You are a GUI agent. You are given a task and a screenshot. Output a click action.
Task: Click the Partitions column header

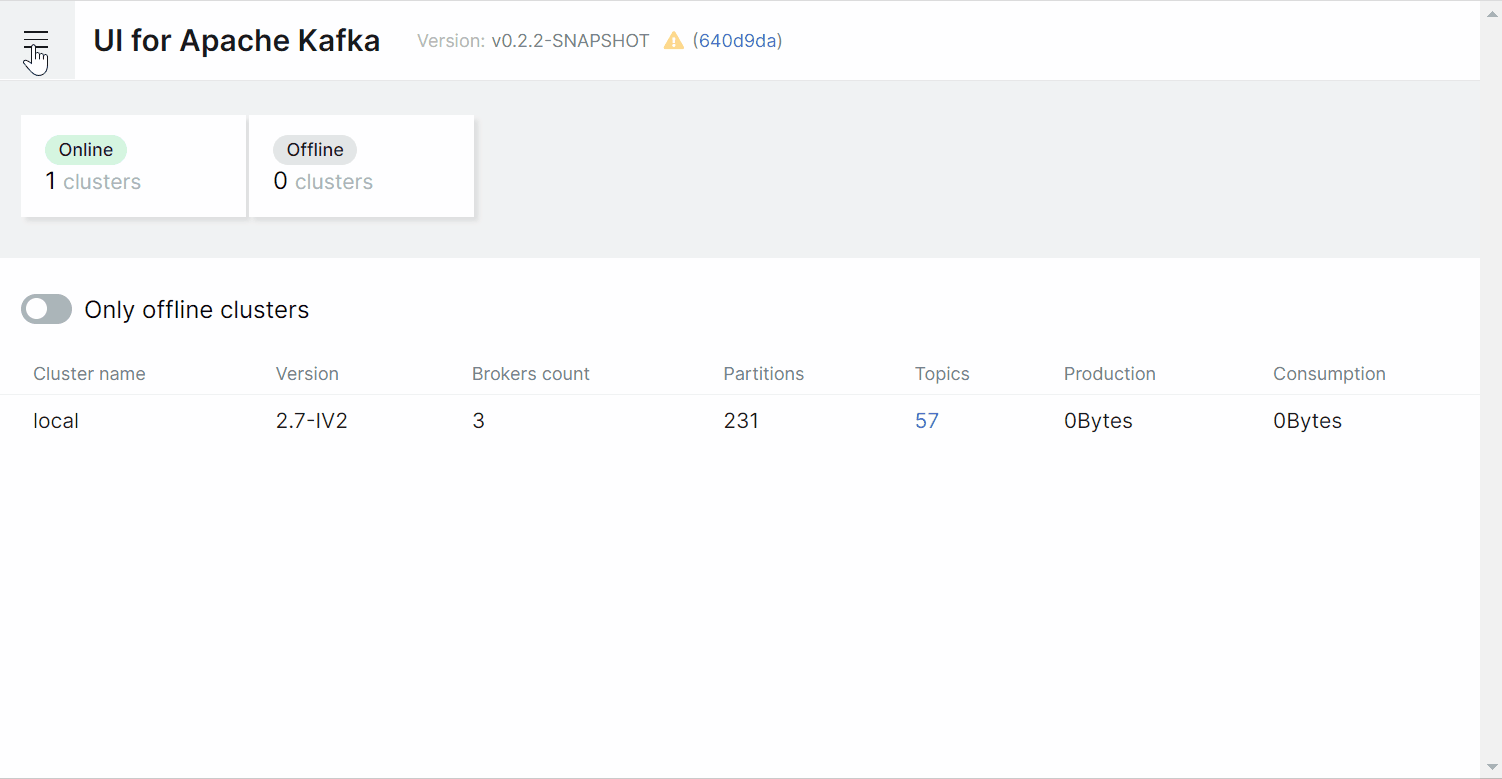(763, 373)
